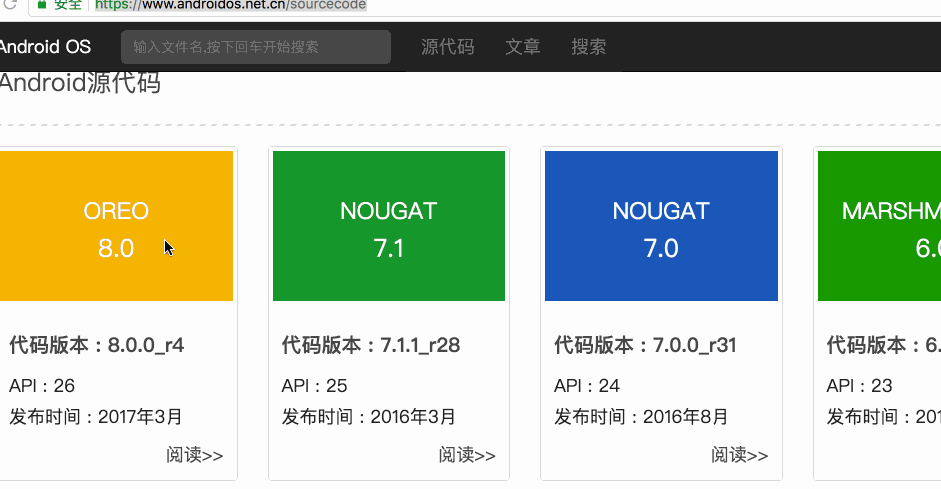Viewport: 941px width, 489px height.
Task: Open the 源代码 navigation menu item
Action: coord(448,47)
